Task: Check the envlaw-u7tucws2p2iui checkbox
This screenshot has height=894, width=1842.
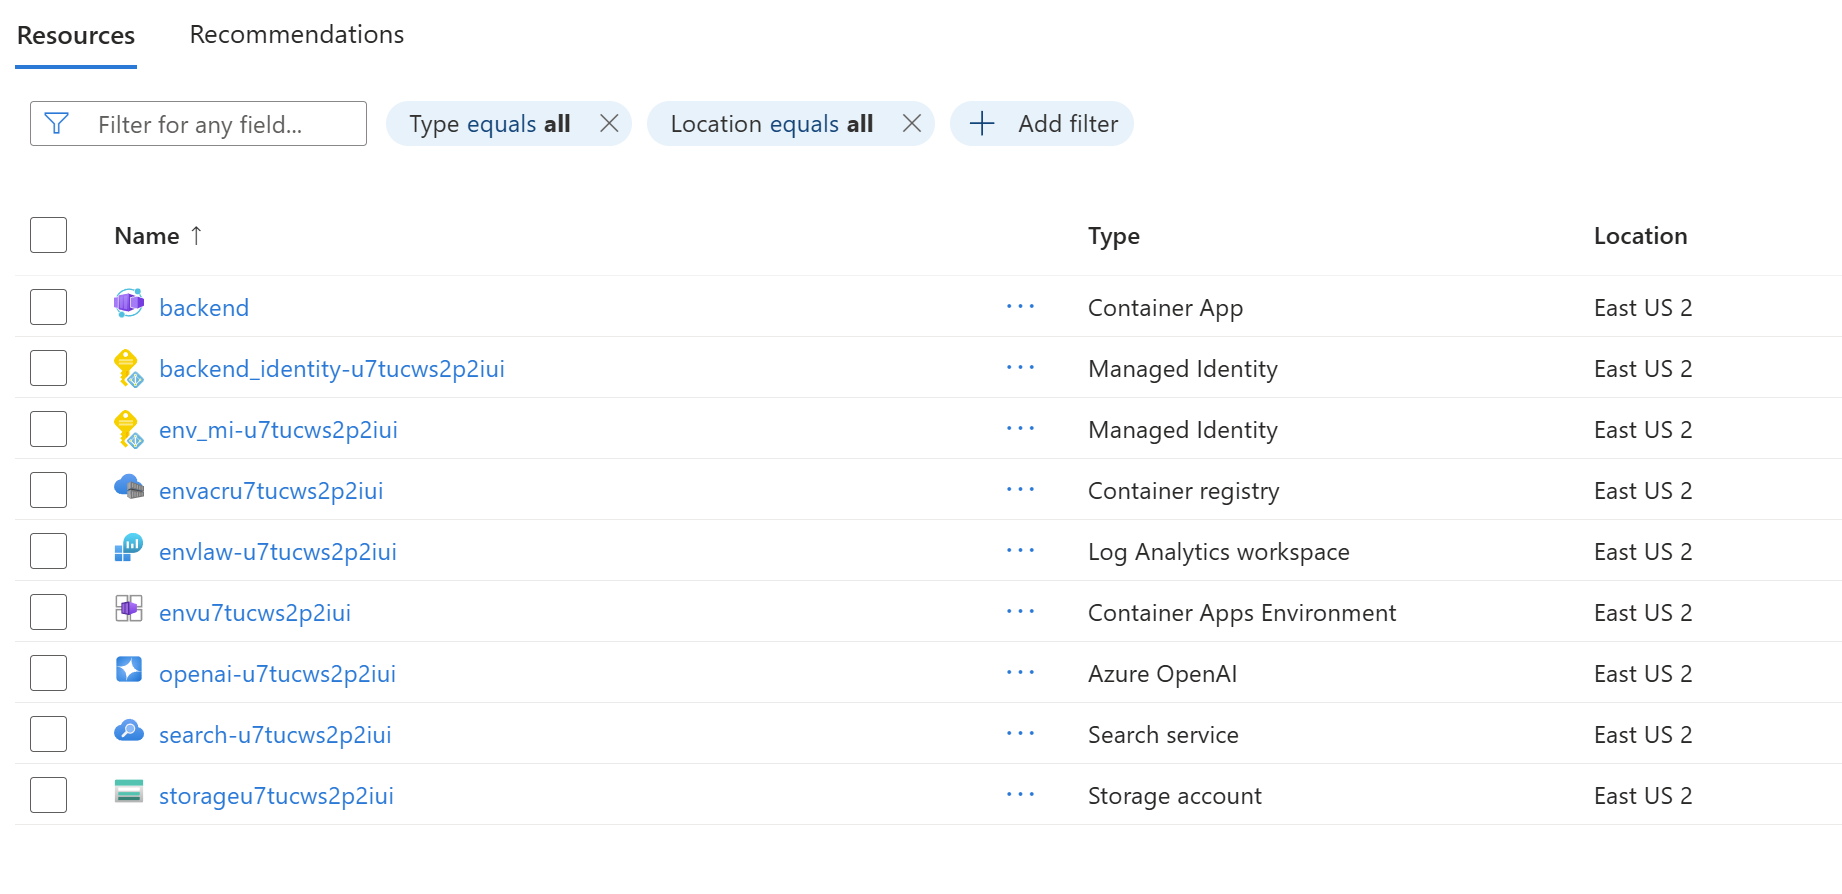Action: [48, 551]
